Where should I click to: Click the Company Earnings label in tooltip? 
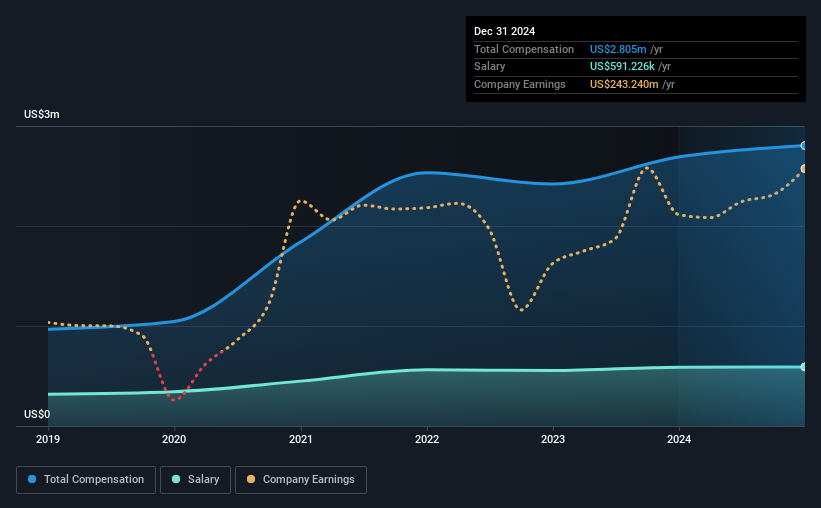tap(519, 84)
